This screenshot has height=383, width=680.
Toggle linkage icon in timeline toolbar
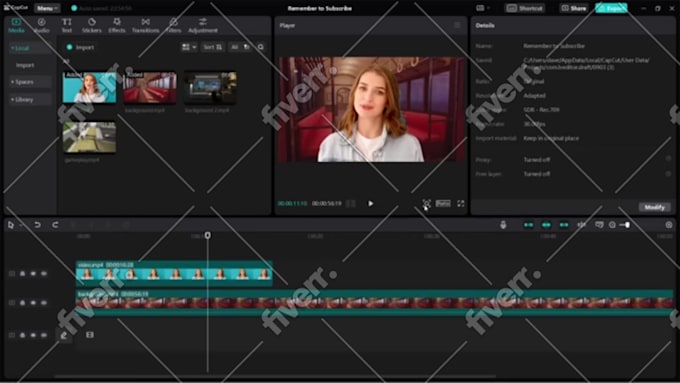click(x=564, y=225)
